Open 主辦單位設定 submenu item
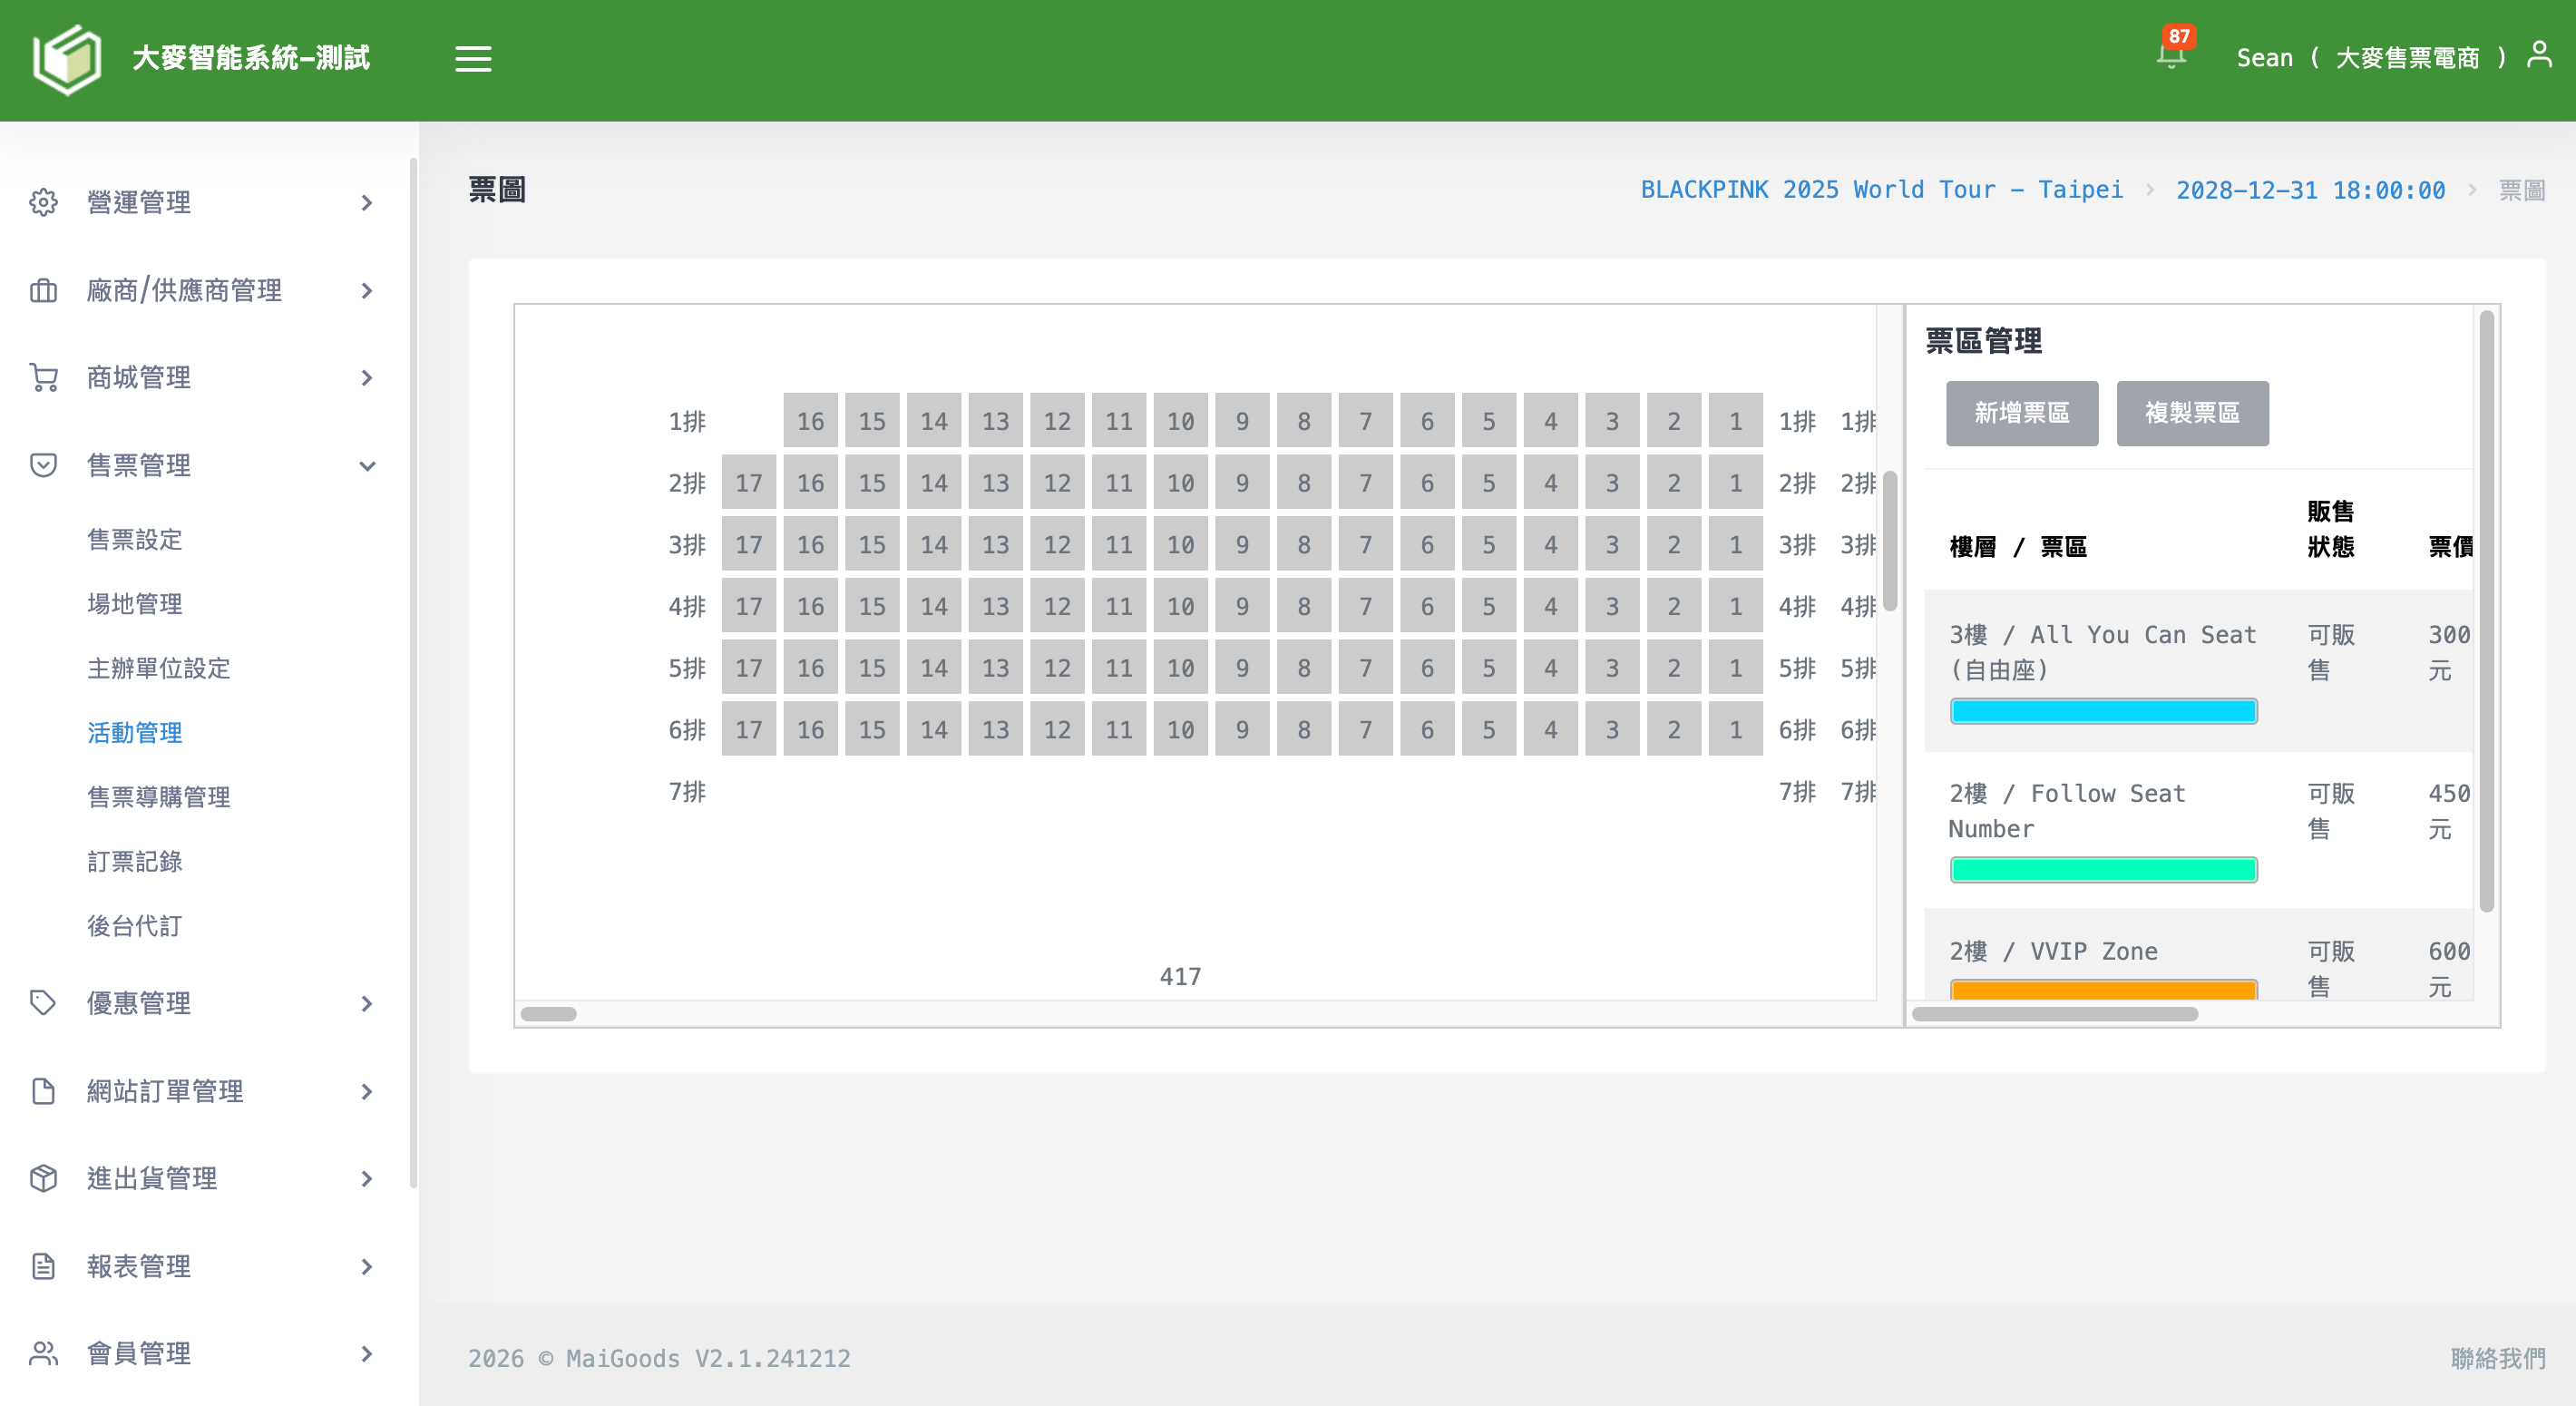The height and width of the screenshot is (1406, 2576). coord(159,668)
